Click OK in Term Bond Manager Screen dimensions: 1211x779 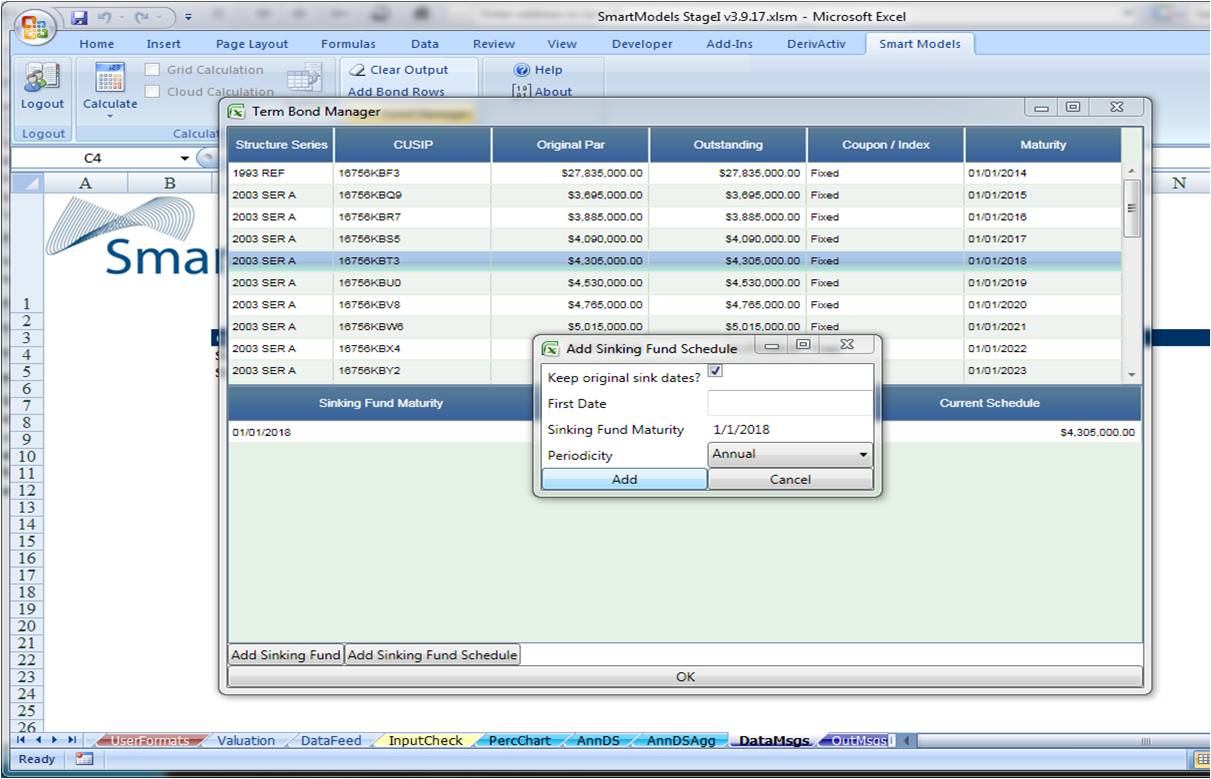pos(685,677)
